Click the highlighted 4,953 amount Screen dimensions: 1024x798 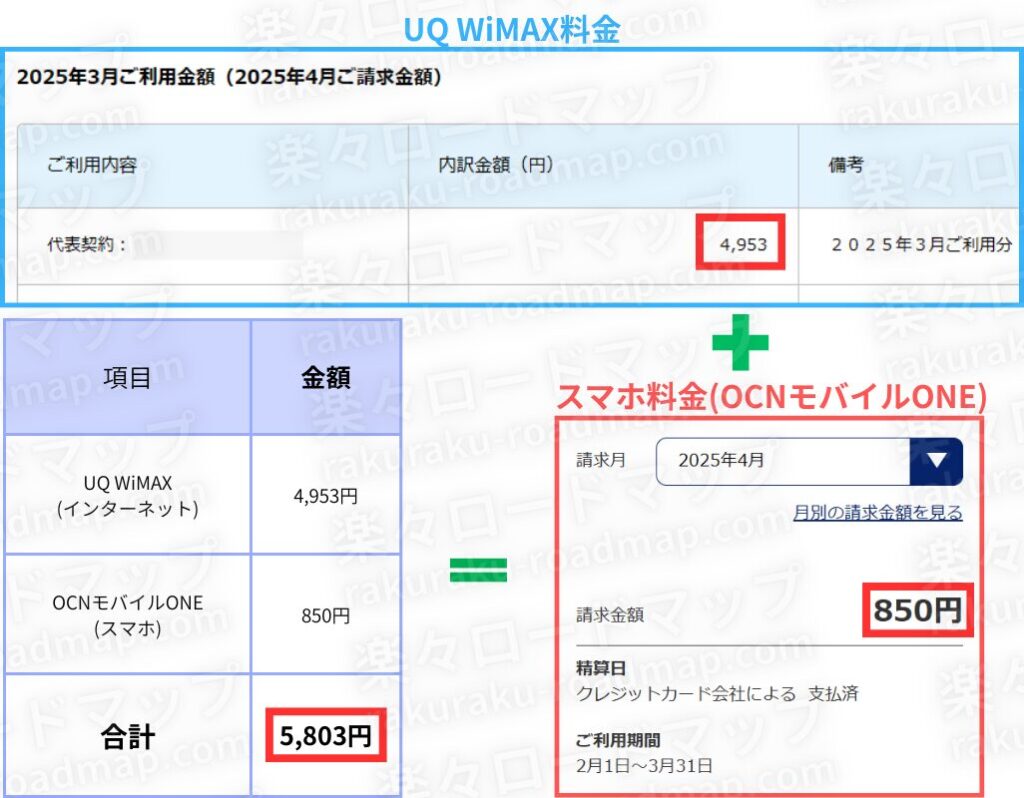point(742,242)
